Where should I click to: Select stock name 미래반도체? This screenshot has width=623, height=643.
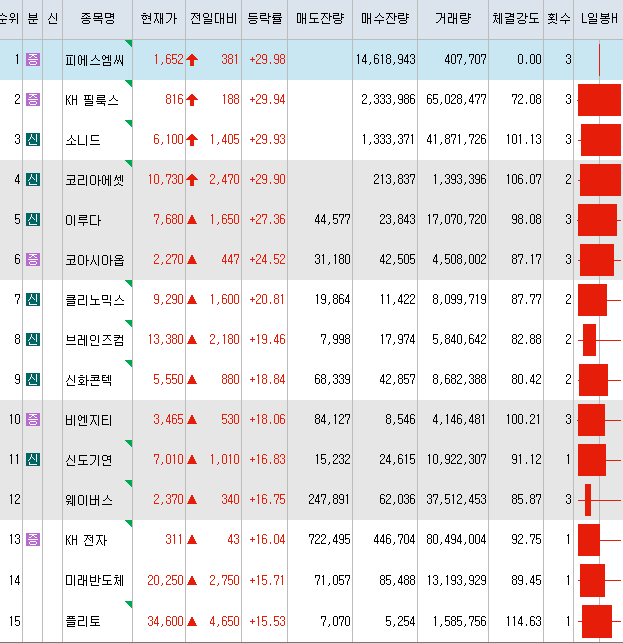pos(94,580)
